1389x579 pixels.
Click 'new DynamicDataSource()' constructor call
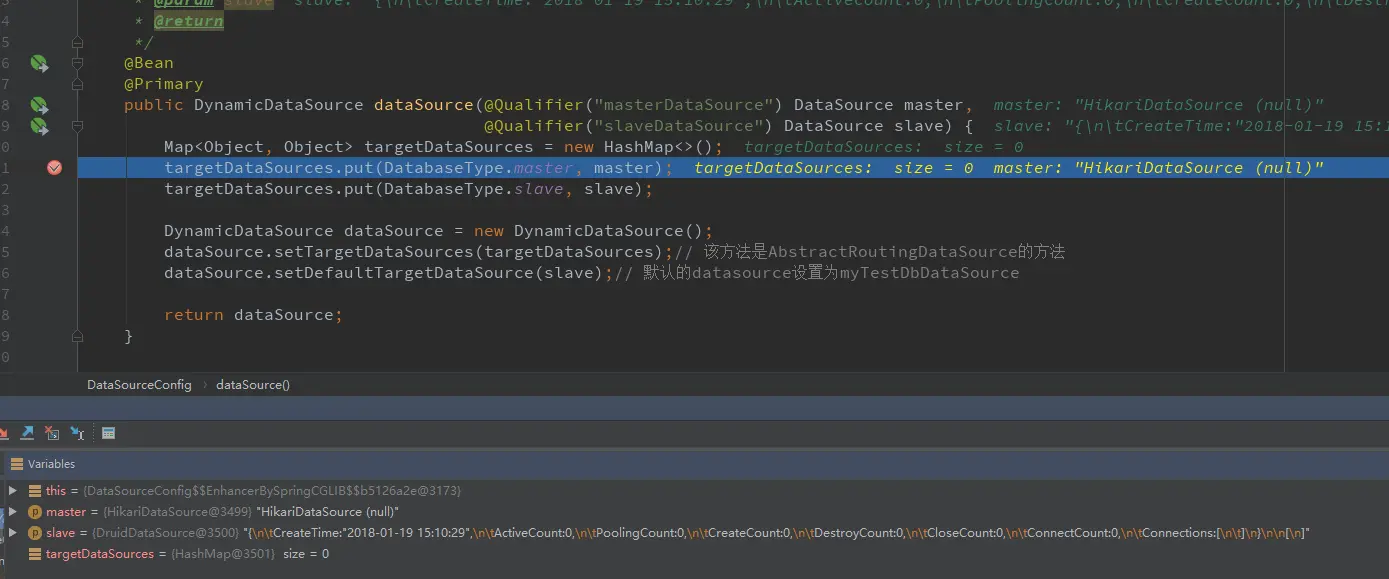pyautogui.click(x=588, y=231)
